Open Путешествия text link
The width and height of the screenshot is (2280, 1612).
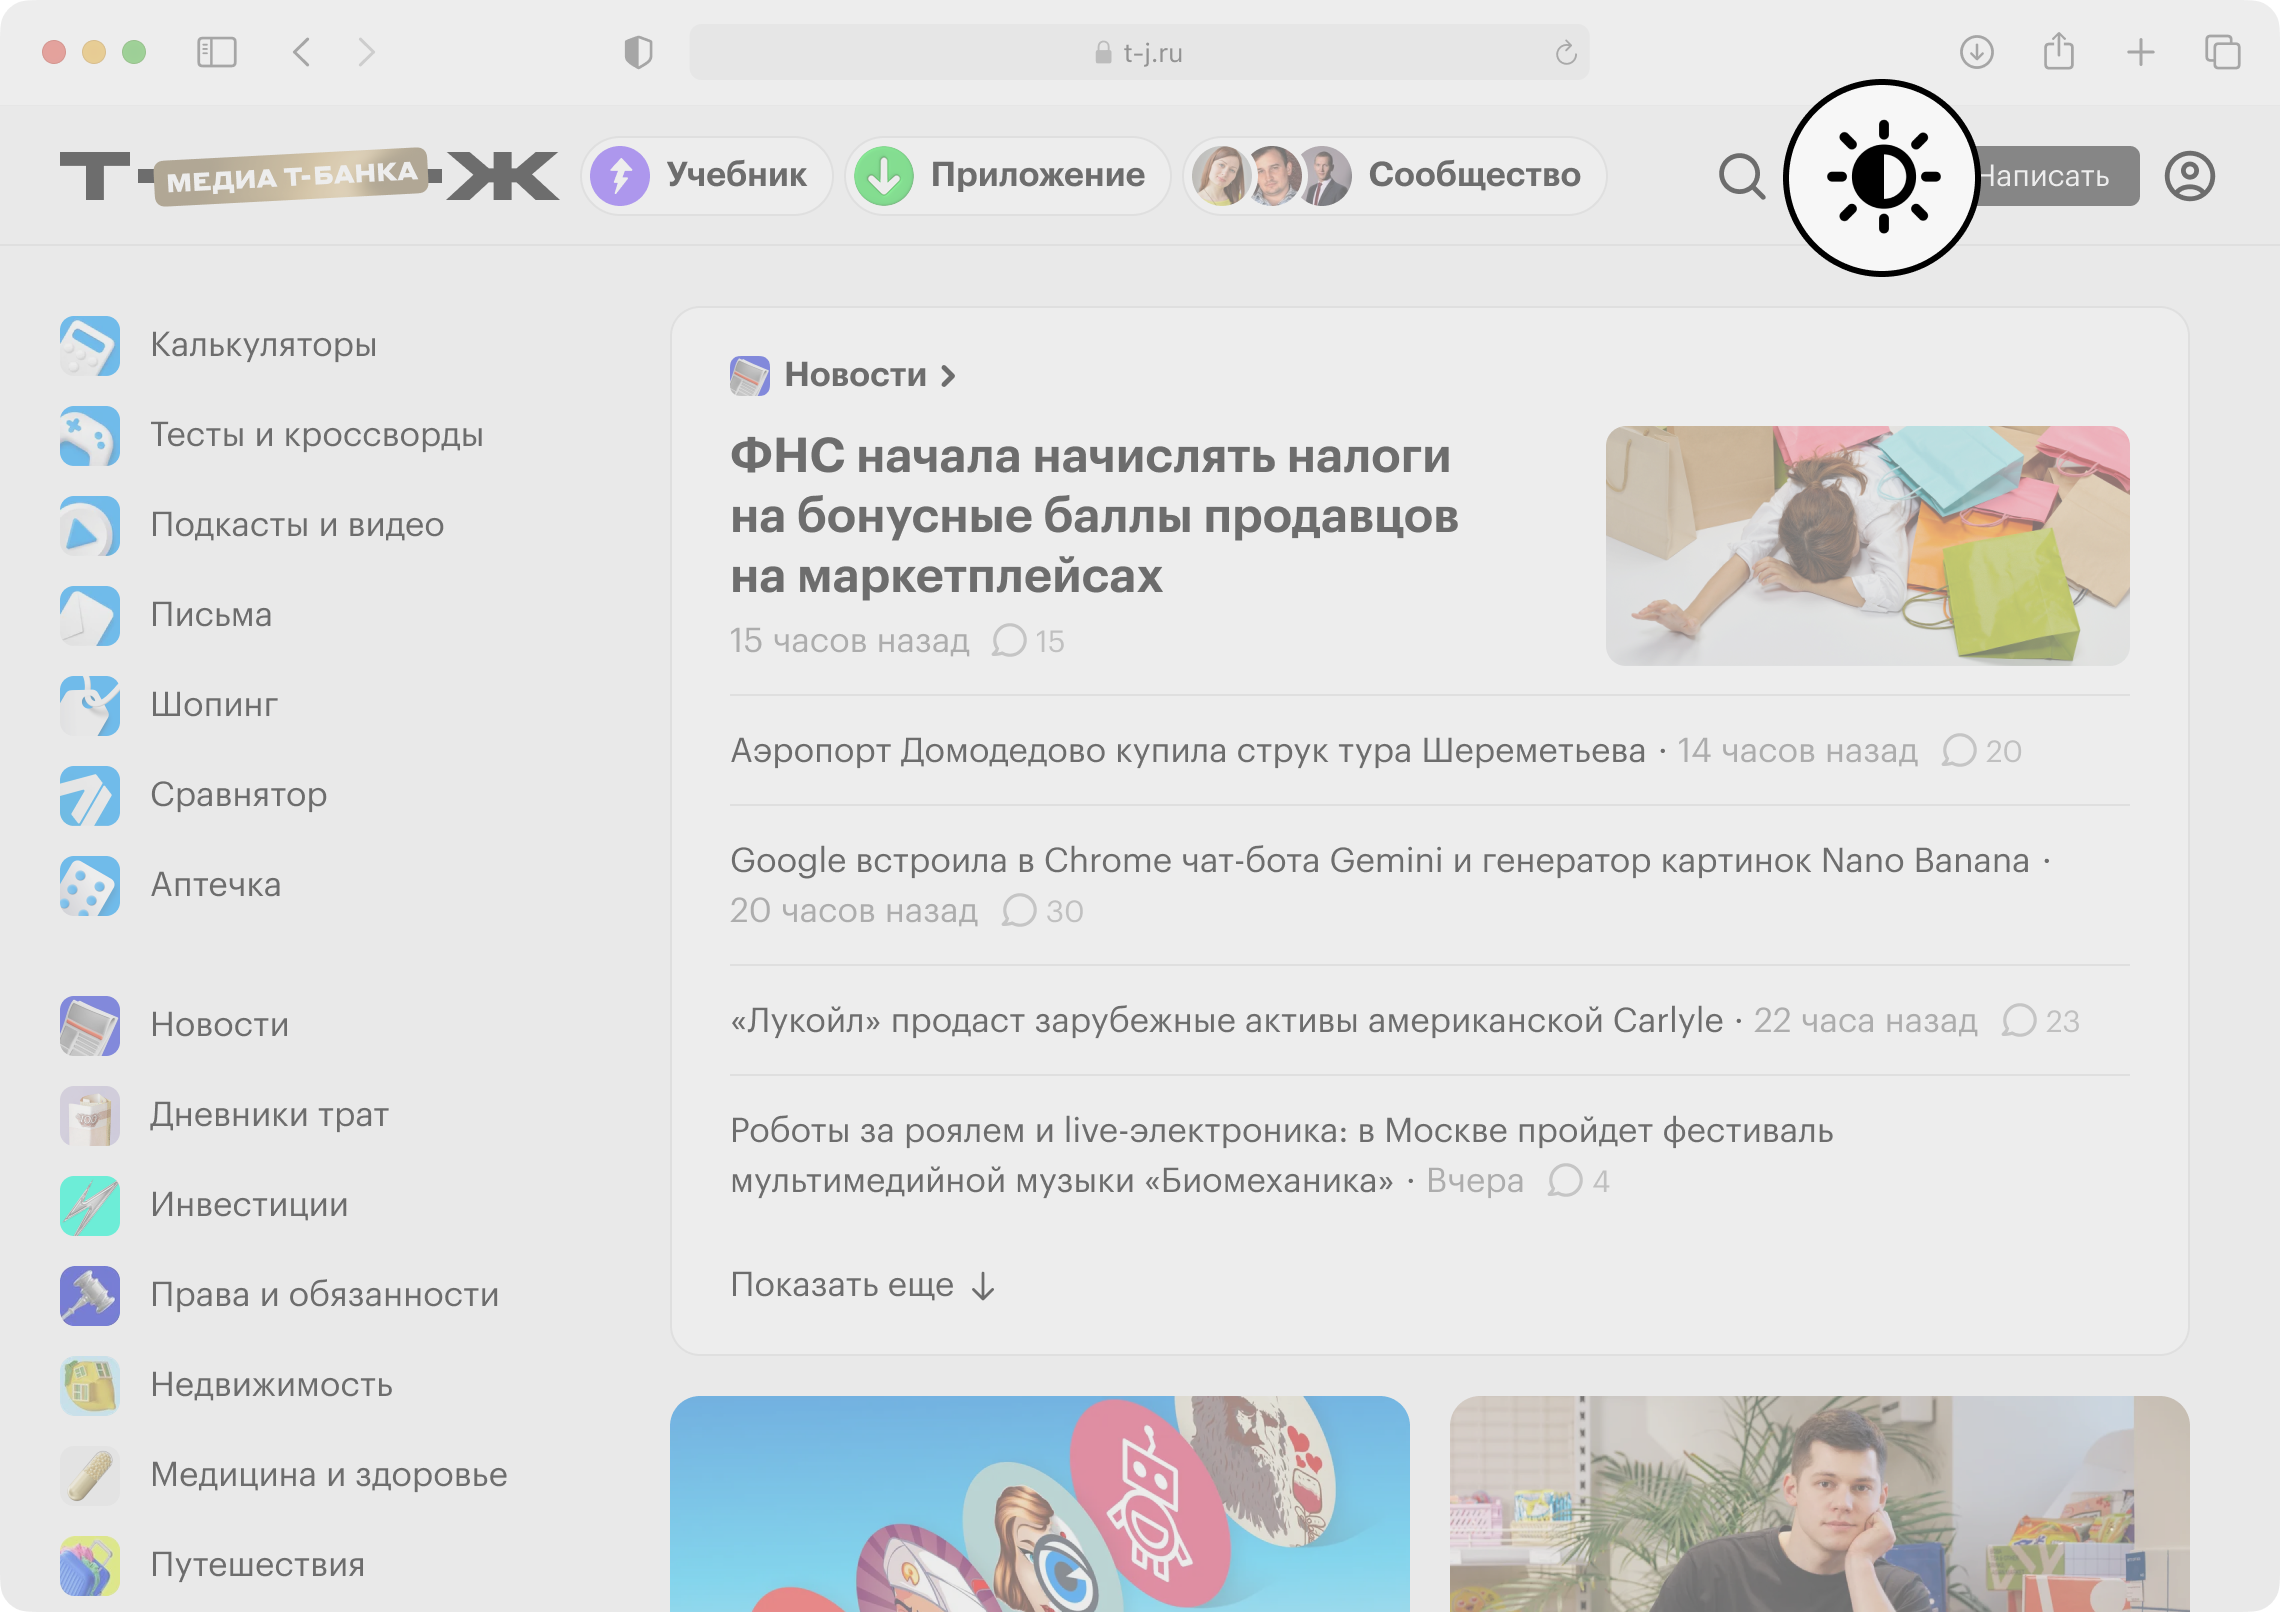coord(257,1565)
